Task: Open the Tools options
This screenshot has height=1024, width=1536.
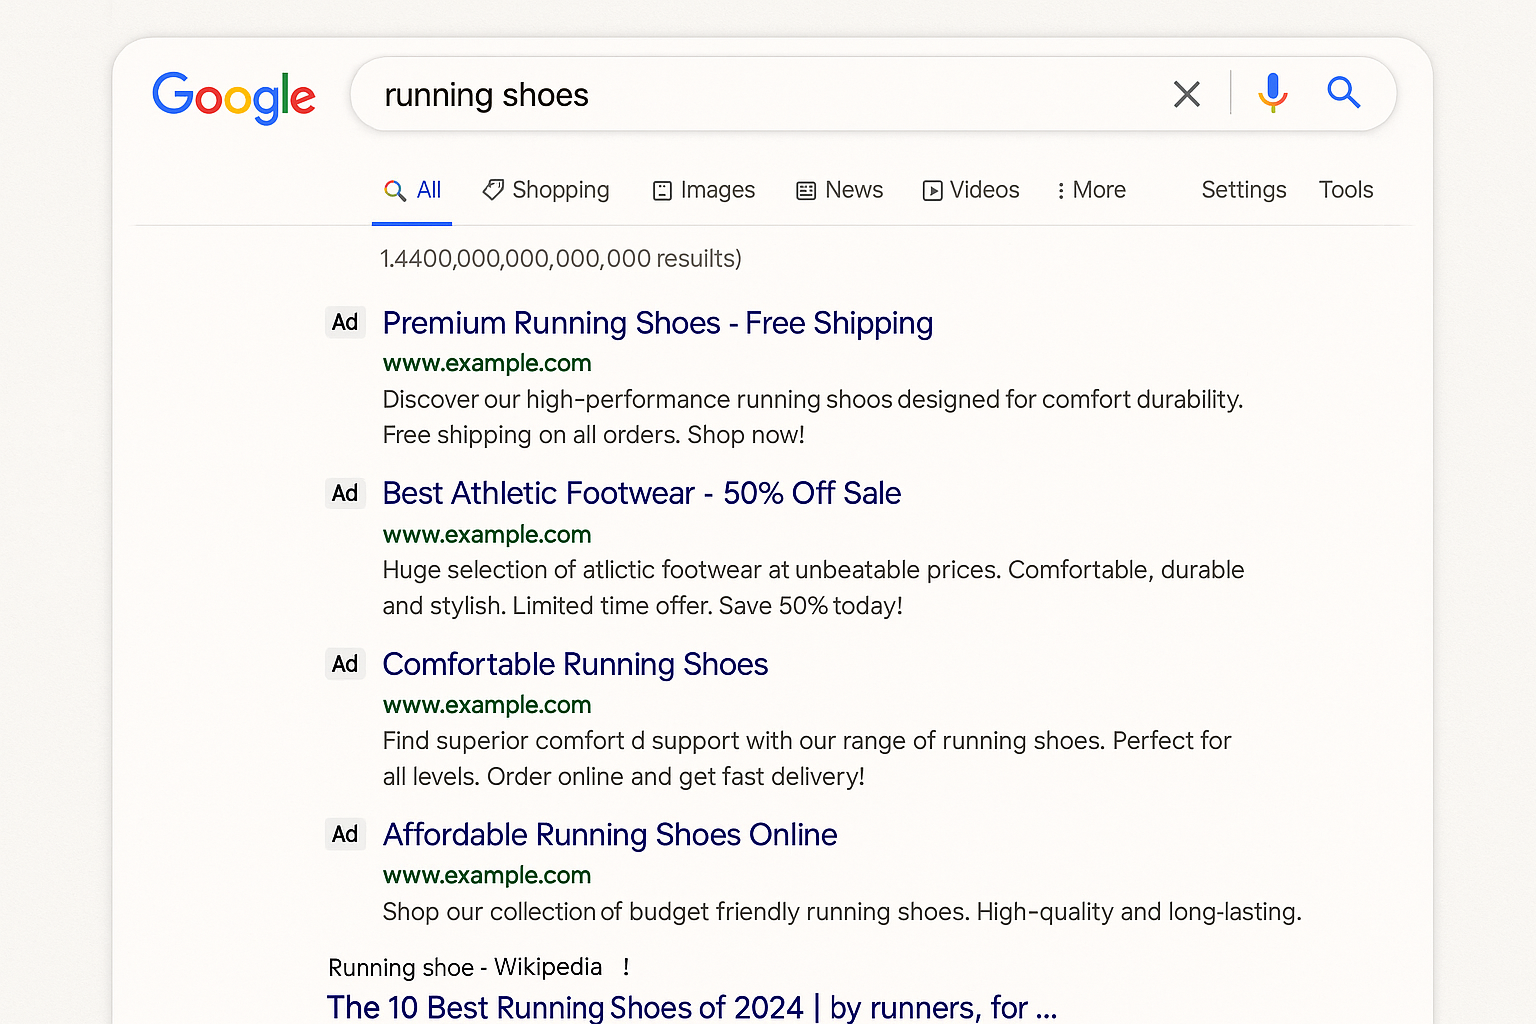Action: point(1345,190)
